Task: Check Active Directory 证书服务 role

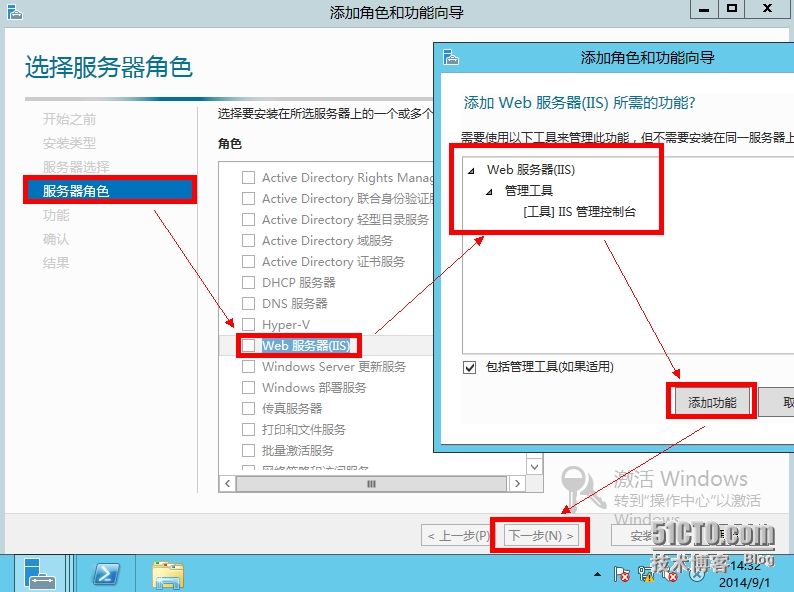Action: point(248,261)
